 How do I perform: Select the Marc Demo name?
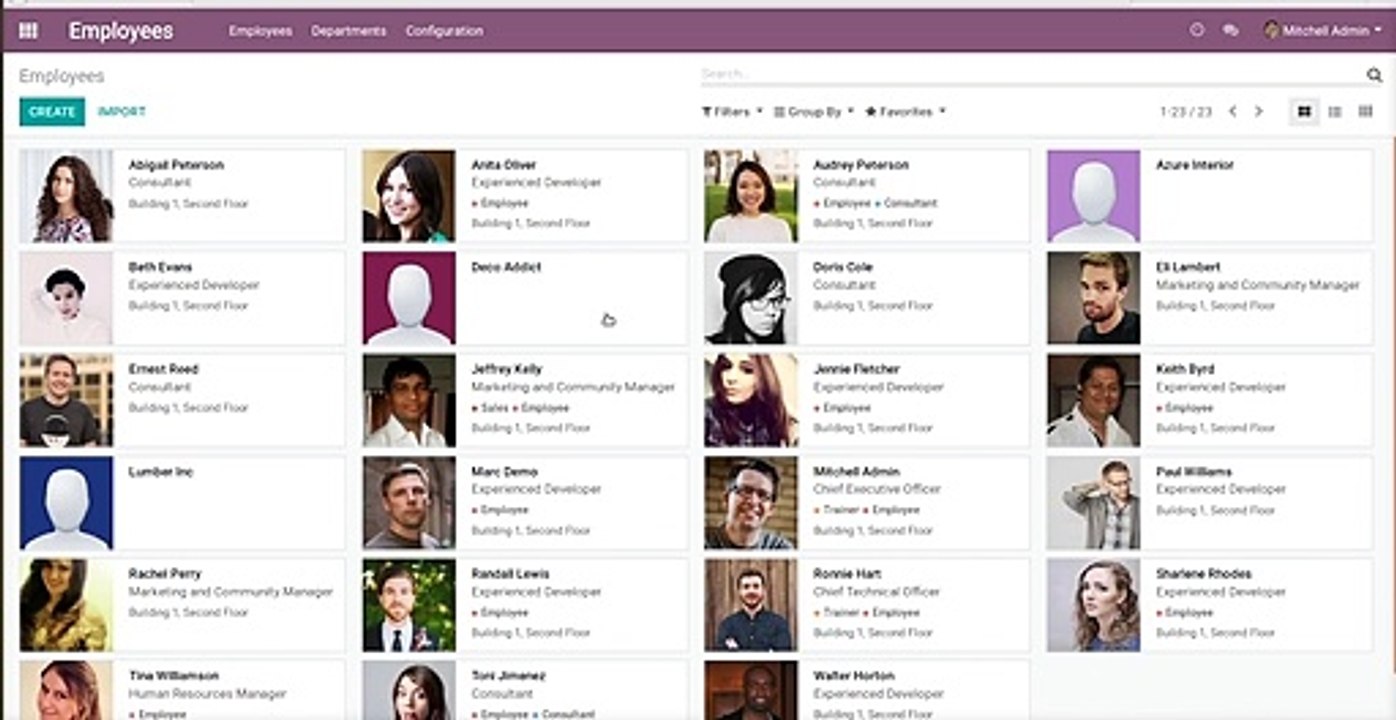coord(504,472)
